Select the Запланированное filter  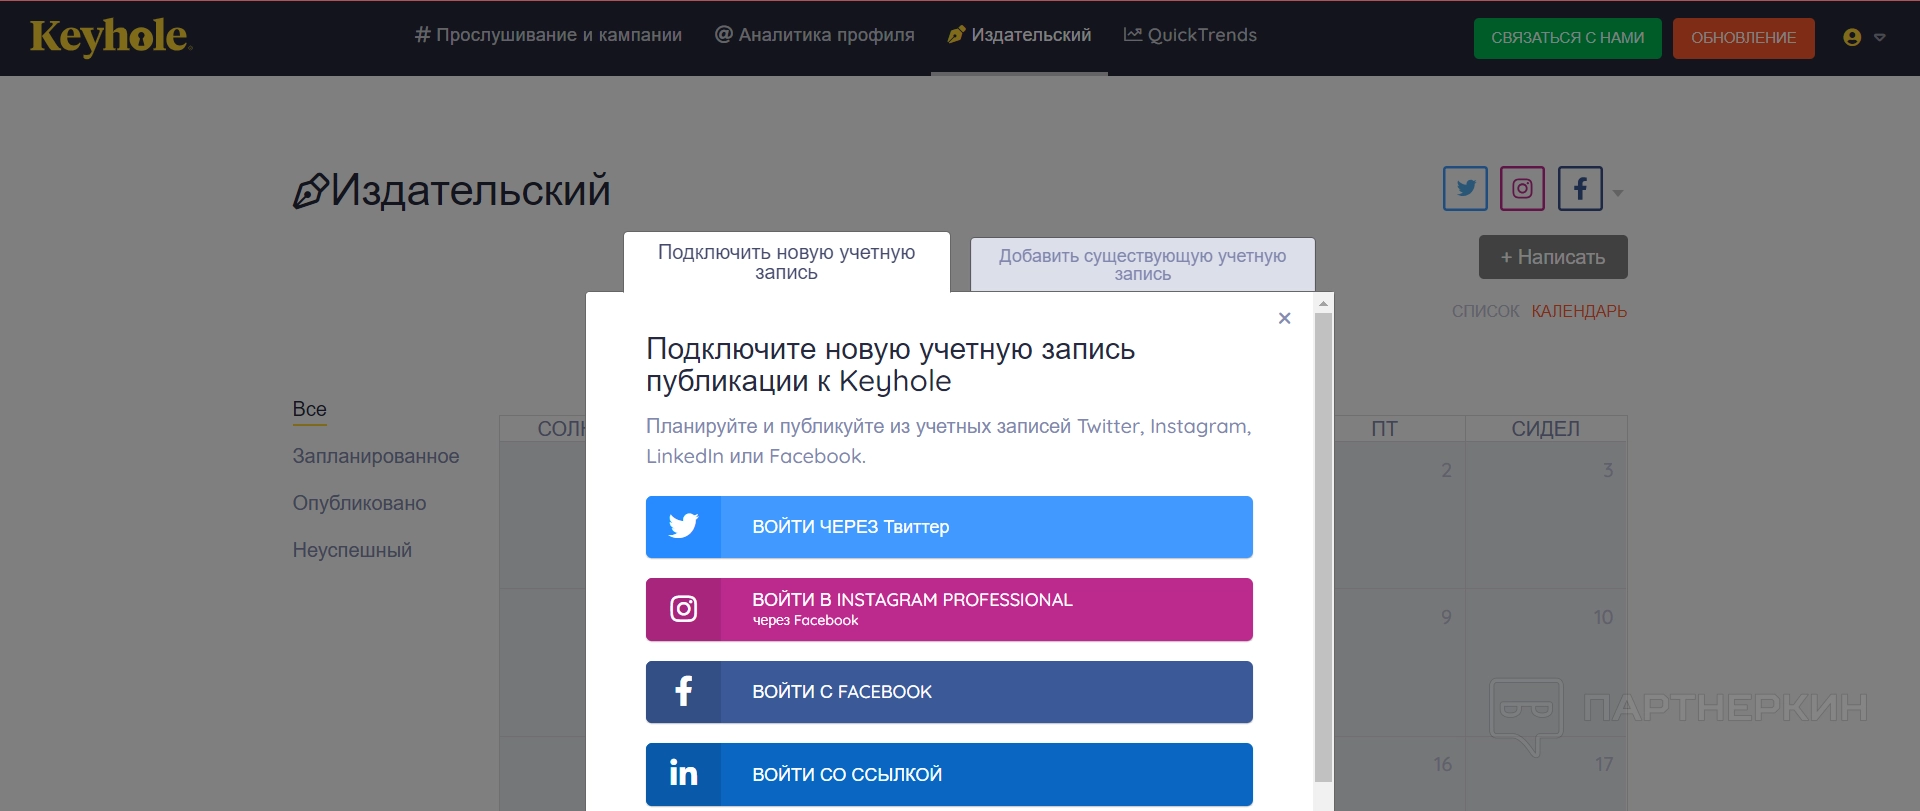(376, 456)
